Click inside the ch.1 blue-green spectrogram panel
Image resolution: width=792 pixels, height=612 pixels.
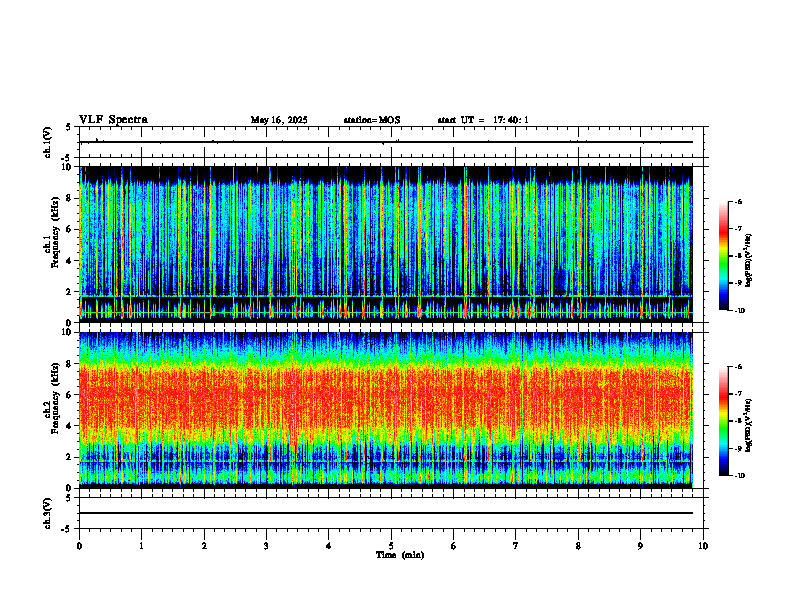(386, 244)
